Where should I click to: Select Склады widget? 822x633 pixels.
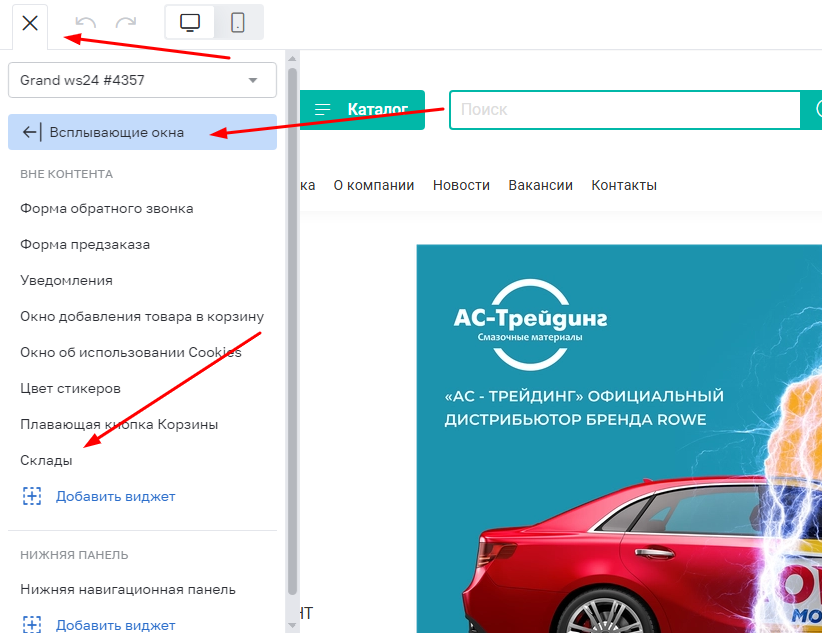[46, 460]
